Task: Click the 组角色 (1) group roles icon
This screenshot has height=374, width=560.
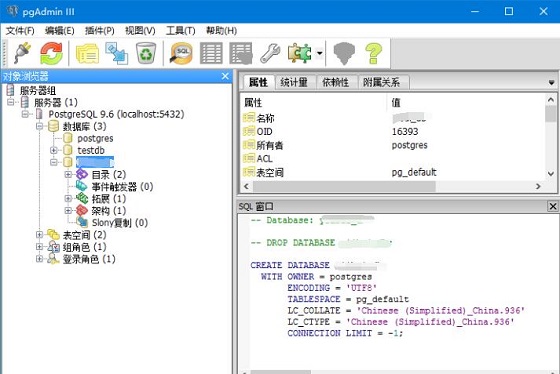Action: coord(54,247)
